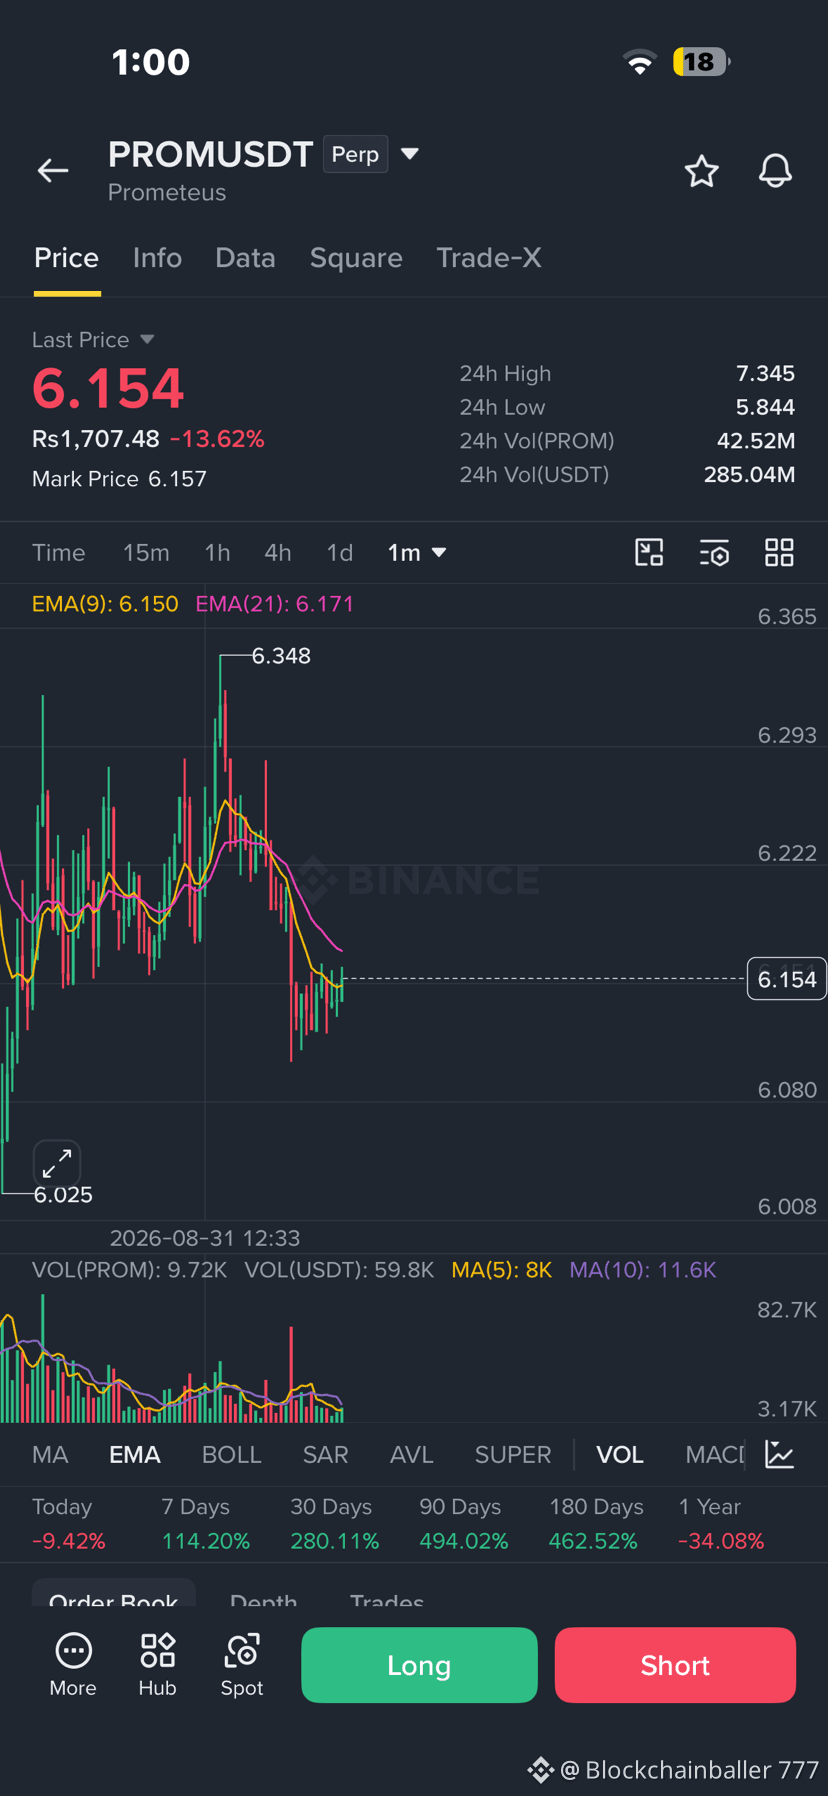Tap the 90 Days 494.02% performance
The image size is (828, 1796).
(x=463, y=1524)
